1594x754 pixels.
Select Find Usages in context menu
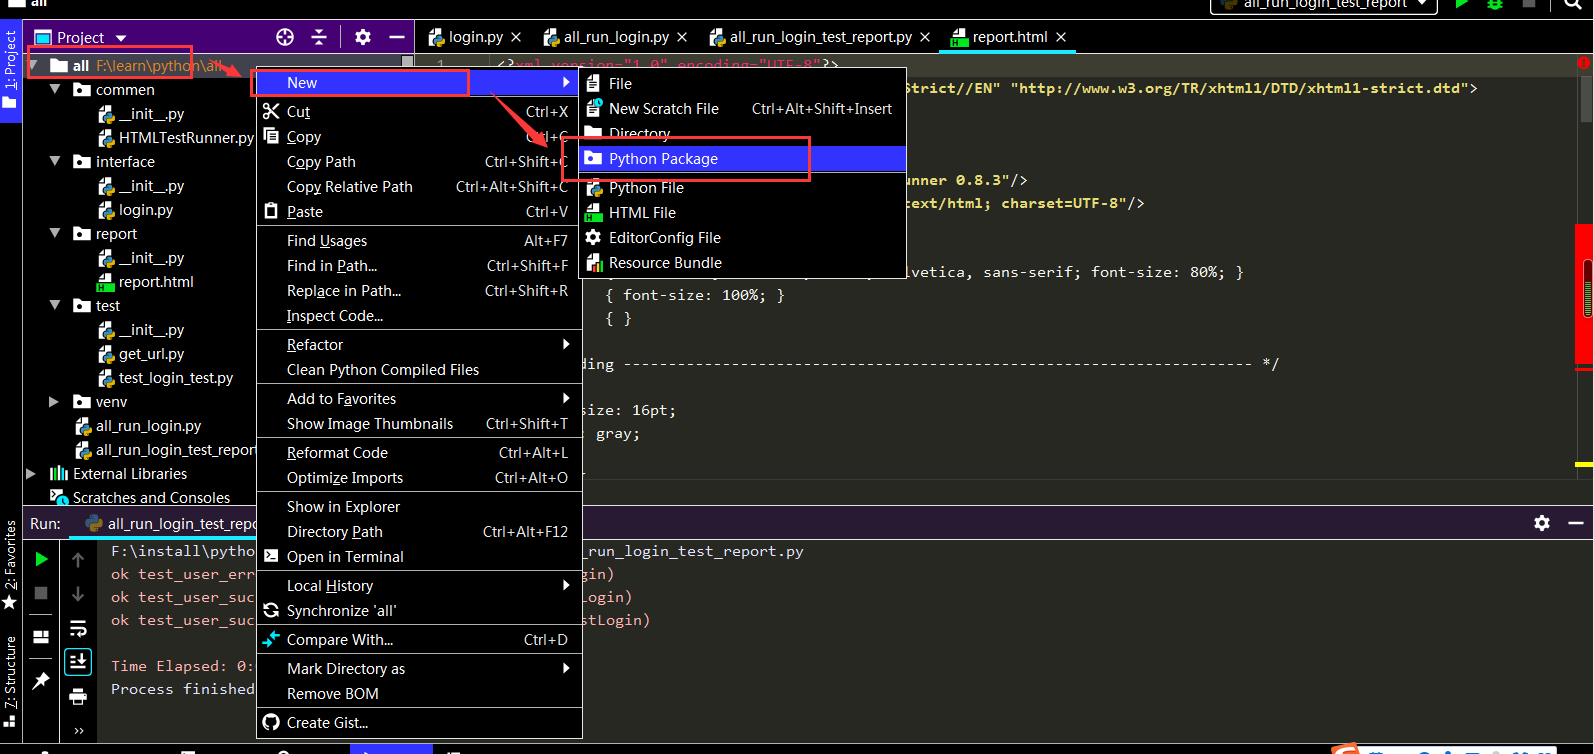coord(419,241)
